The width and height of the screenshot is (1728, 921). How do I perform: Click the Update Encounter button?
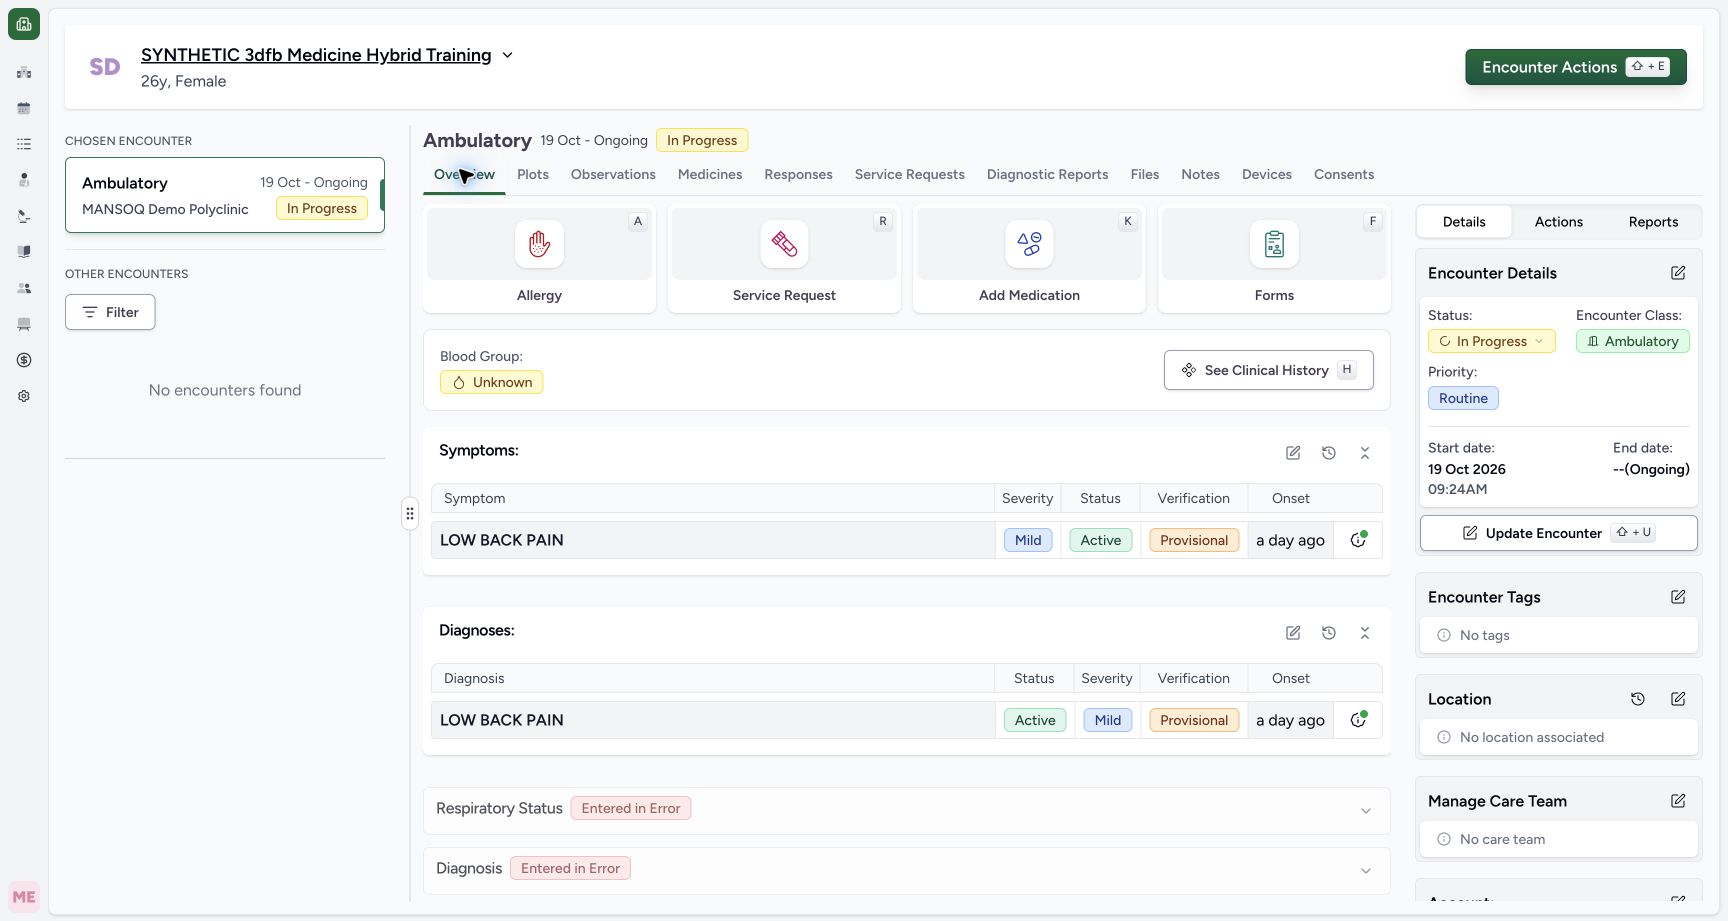[x=1558, y=533]
